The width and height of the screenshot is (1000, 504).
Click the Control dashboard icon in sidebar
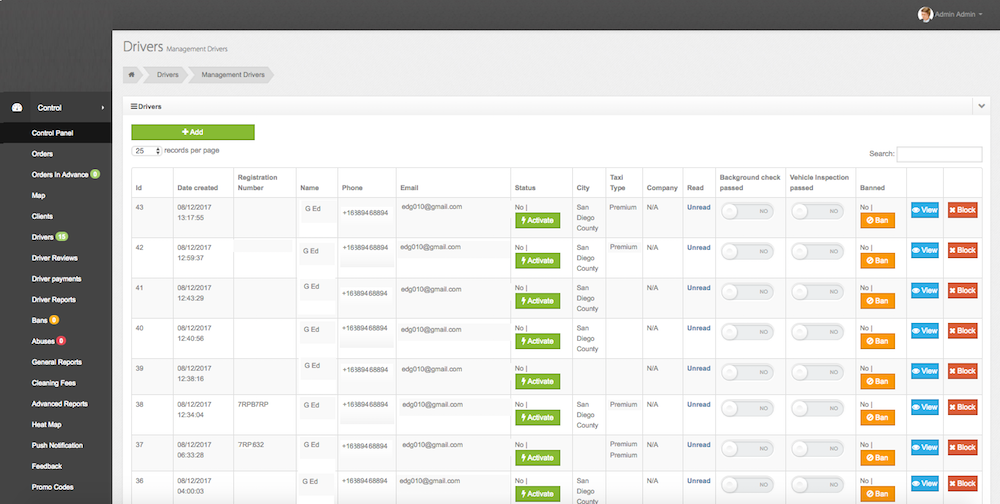17,108
